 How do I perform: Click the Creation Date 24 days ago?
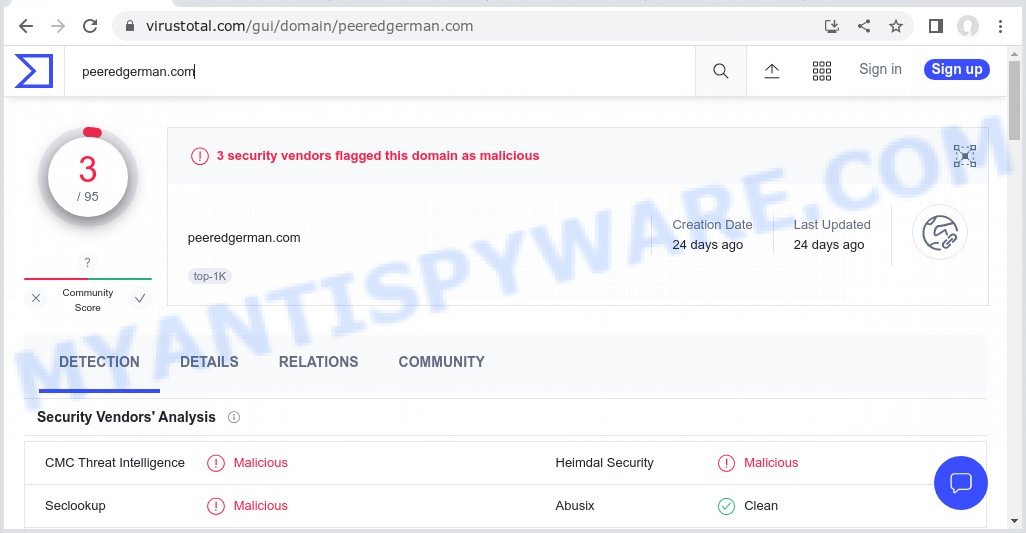[712, 235]
